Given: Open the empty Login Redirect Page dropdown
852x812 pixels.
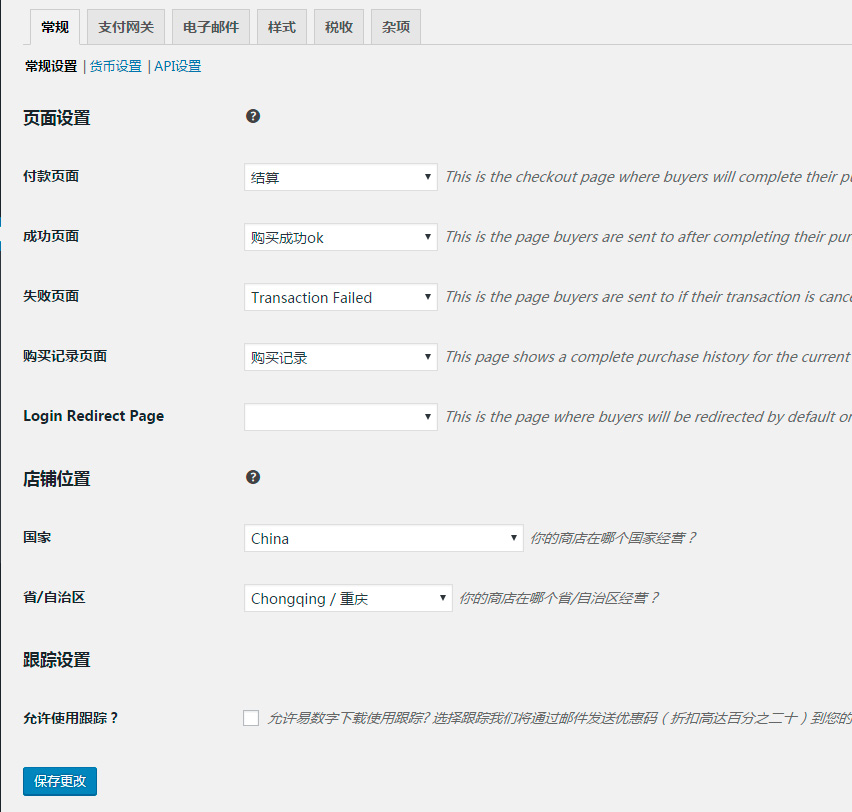Looking at the screenshot, I should (341, 417).
